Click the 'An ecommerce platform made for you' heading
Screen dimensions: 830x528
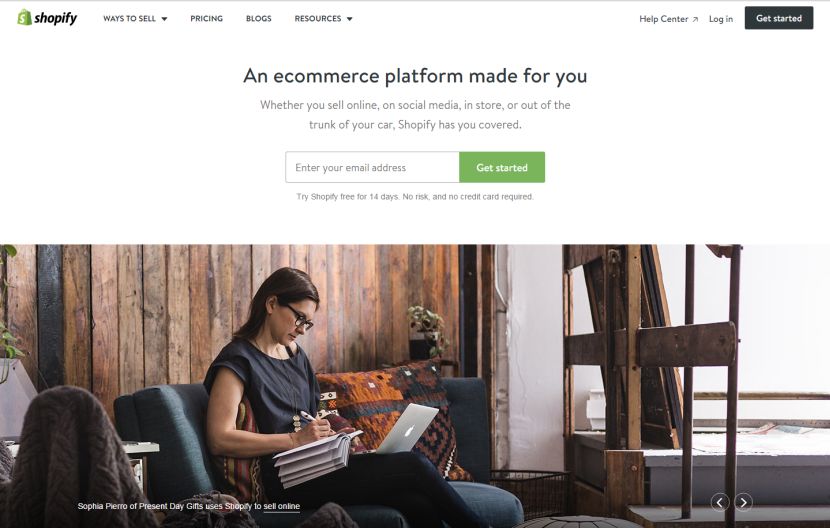pyautogui.click(x=415, y=76)
